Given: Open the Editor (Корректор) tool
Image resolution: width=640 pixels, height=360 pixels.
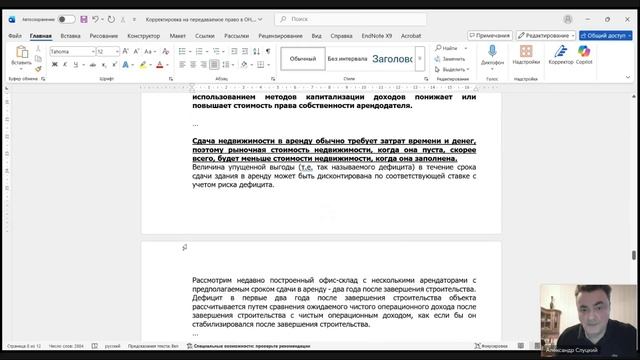Looking at the screenshot, I should click(561, 55).
